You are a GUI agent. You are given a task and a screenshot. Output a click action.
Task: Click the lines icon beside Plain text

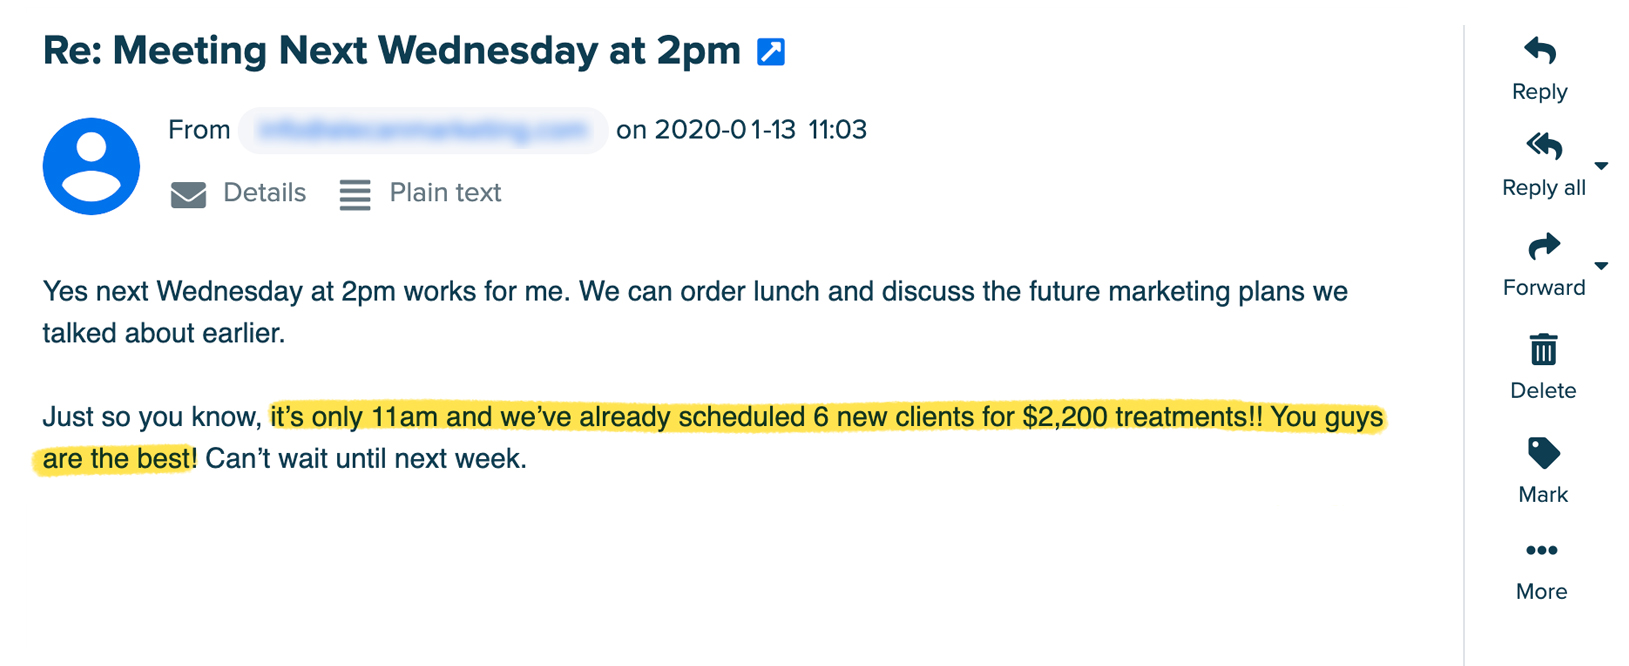355,194
